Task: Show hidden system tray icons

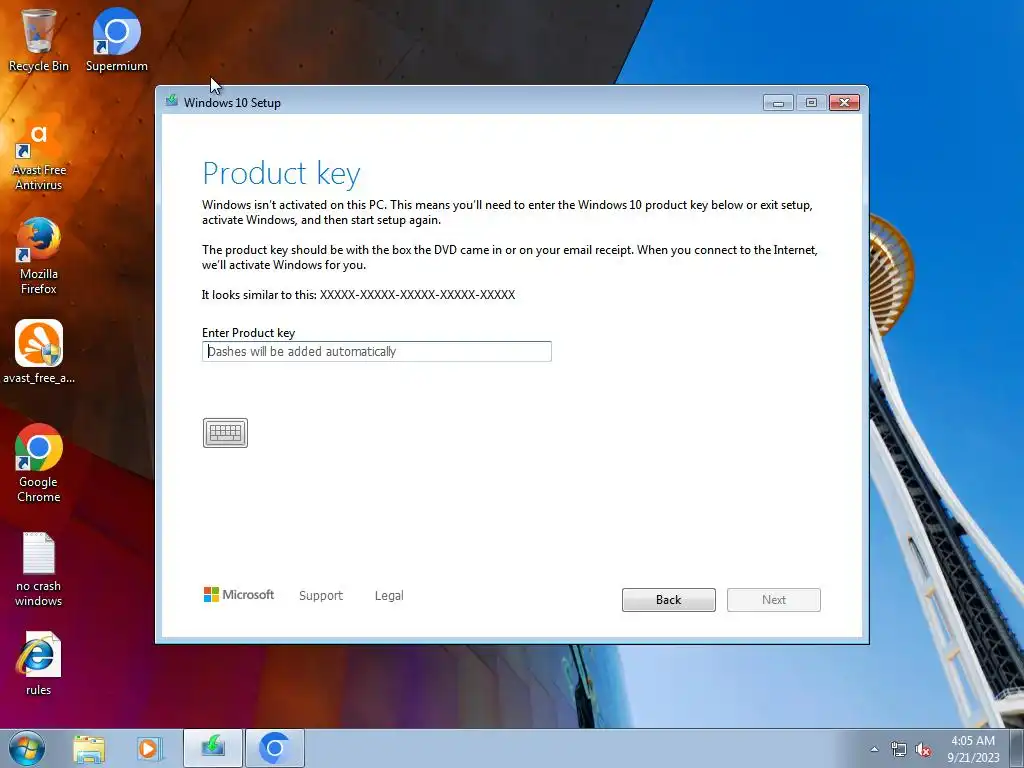Action: coord(874,749)
